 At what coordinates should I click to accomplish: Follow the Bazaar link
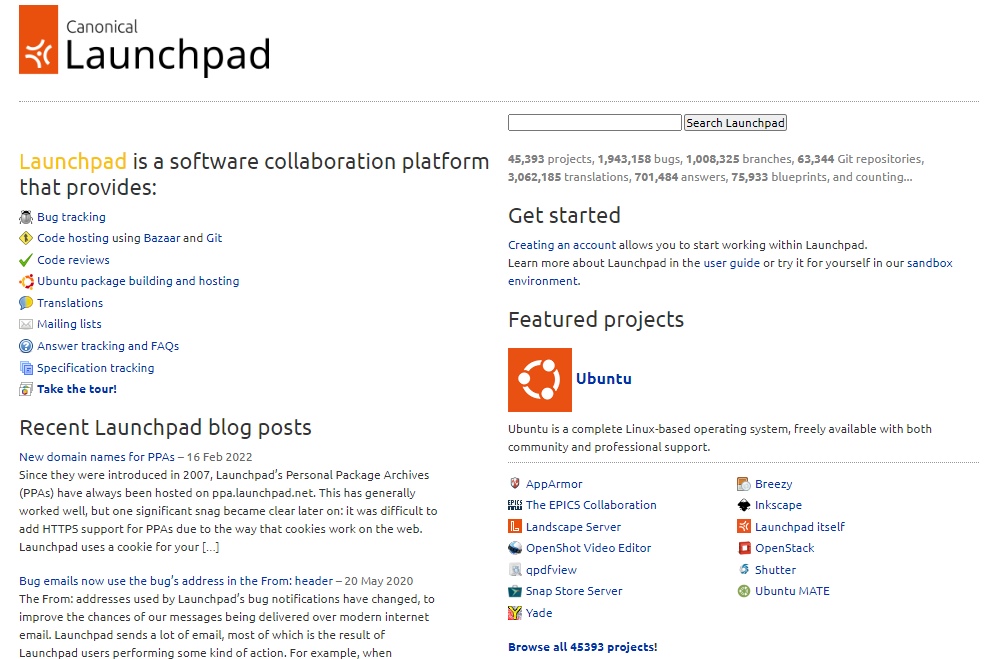[162, 238]
